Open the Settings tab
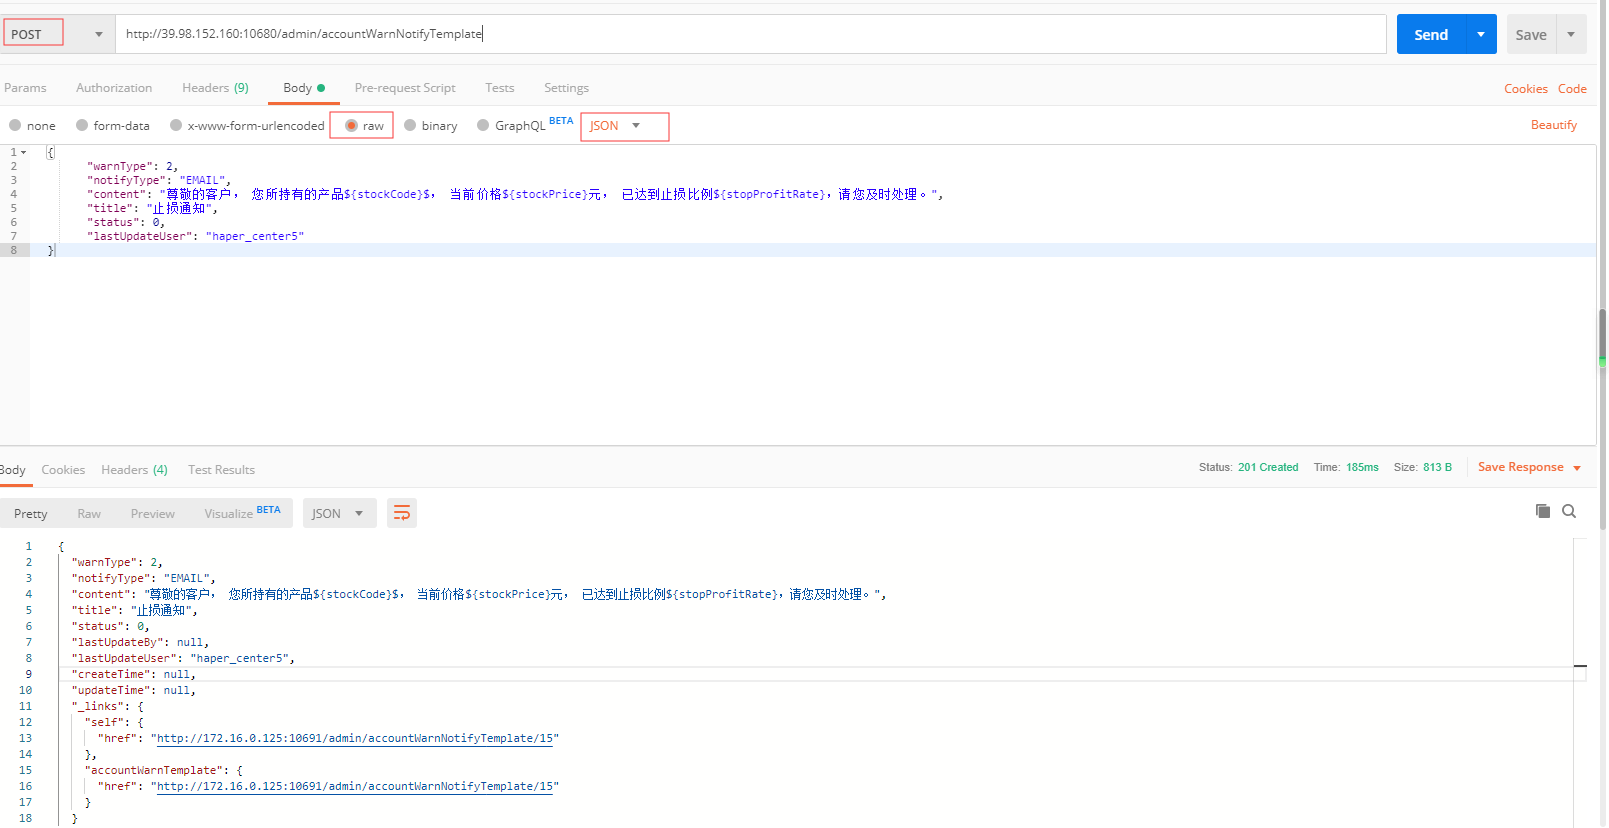The height and width of the screenshot is (828, 1609). [x=566, y=88]
